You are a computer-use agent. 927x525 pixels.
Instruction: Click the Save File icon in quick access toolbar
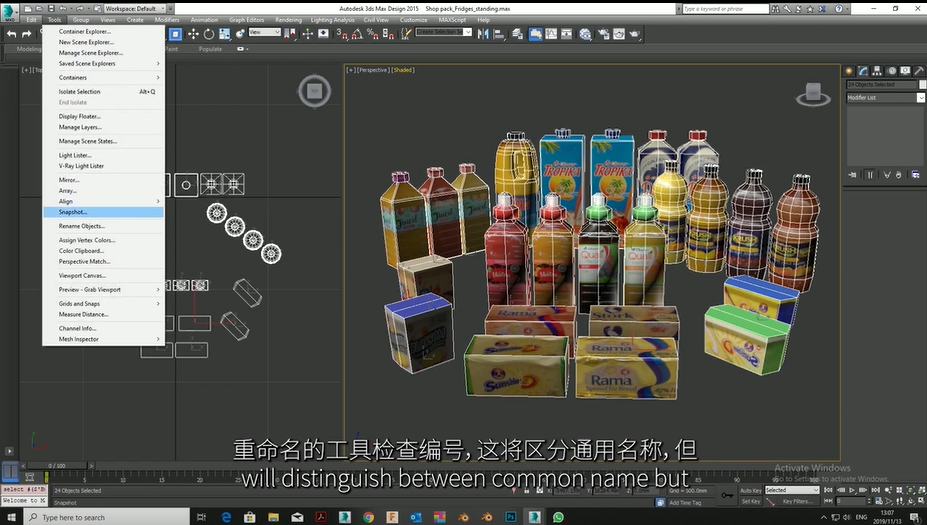(51, 8)
